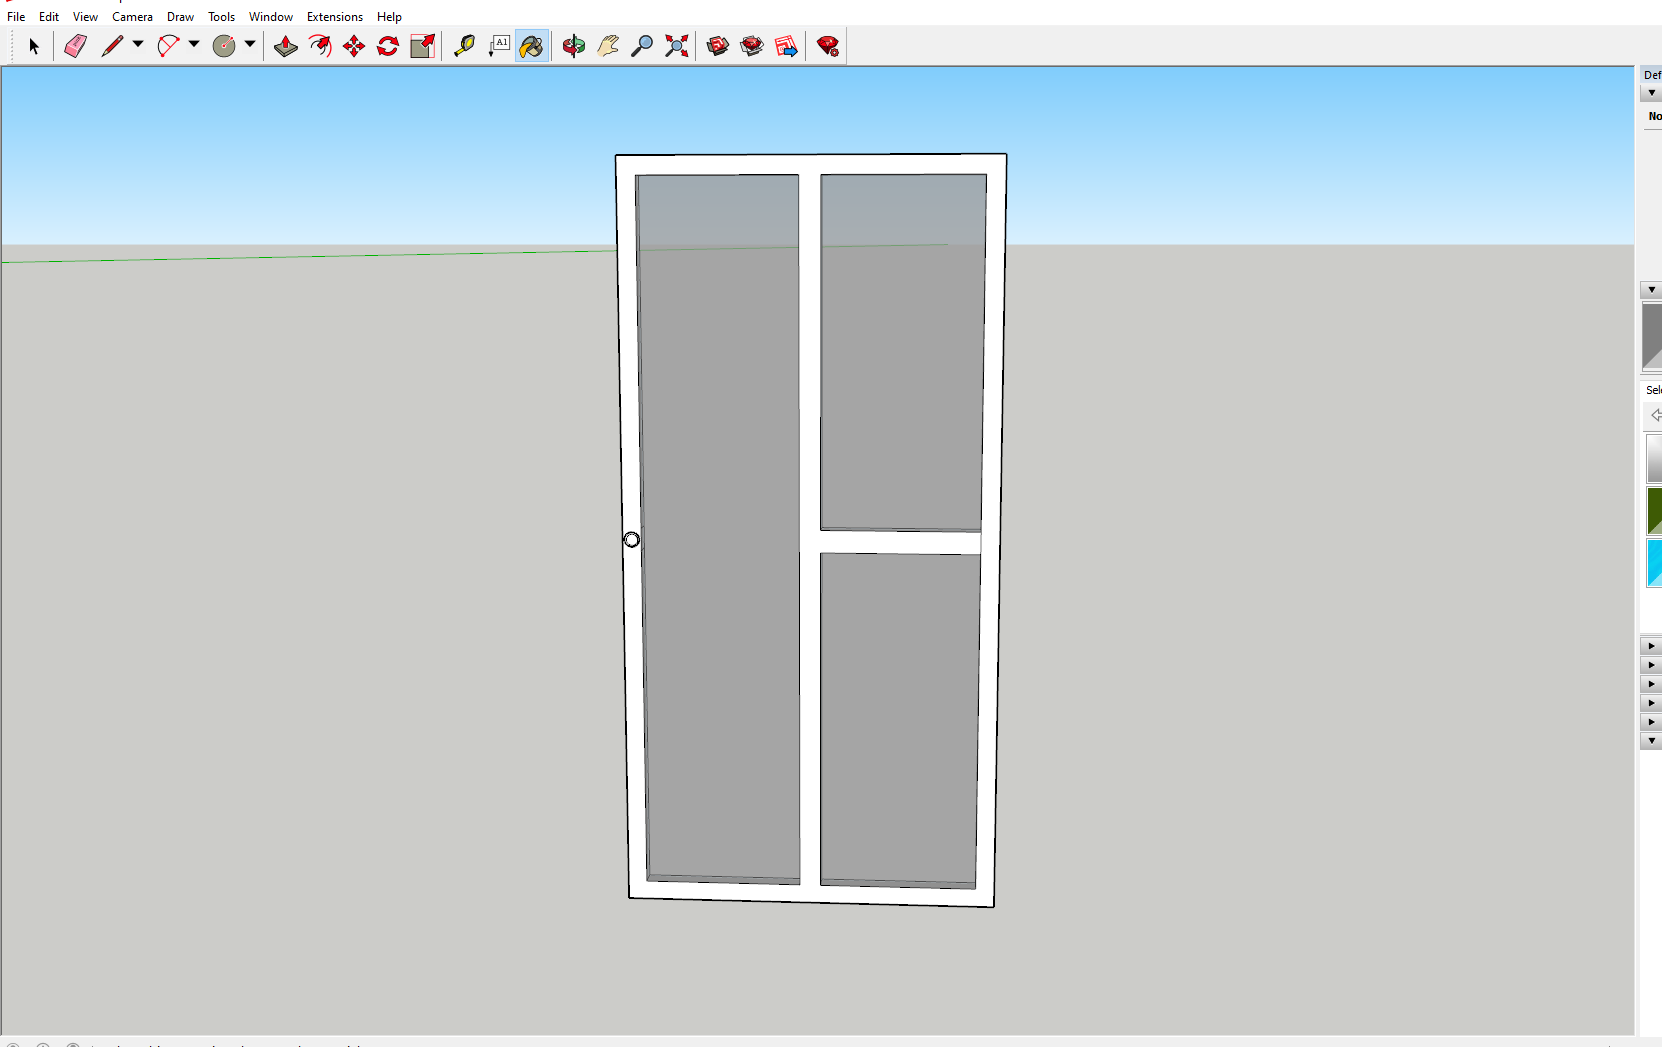The height and width of the screenshot is (1047, 1662).
Task: Activate the Push/Pull tool
Action: coord(285,46)
